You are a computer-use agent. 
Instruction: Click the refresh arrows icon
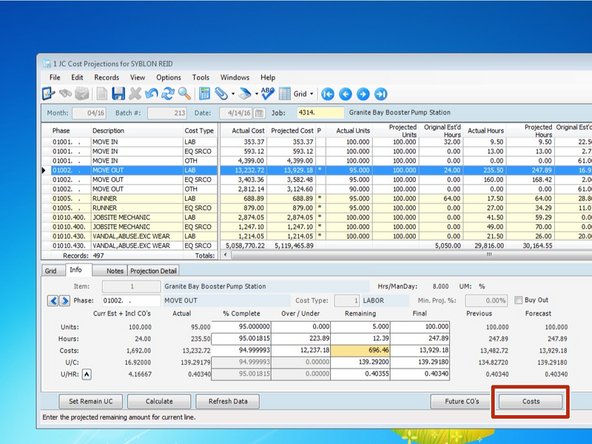click(x=168, y=94)
